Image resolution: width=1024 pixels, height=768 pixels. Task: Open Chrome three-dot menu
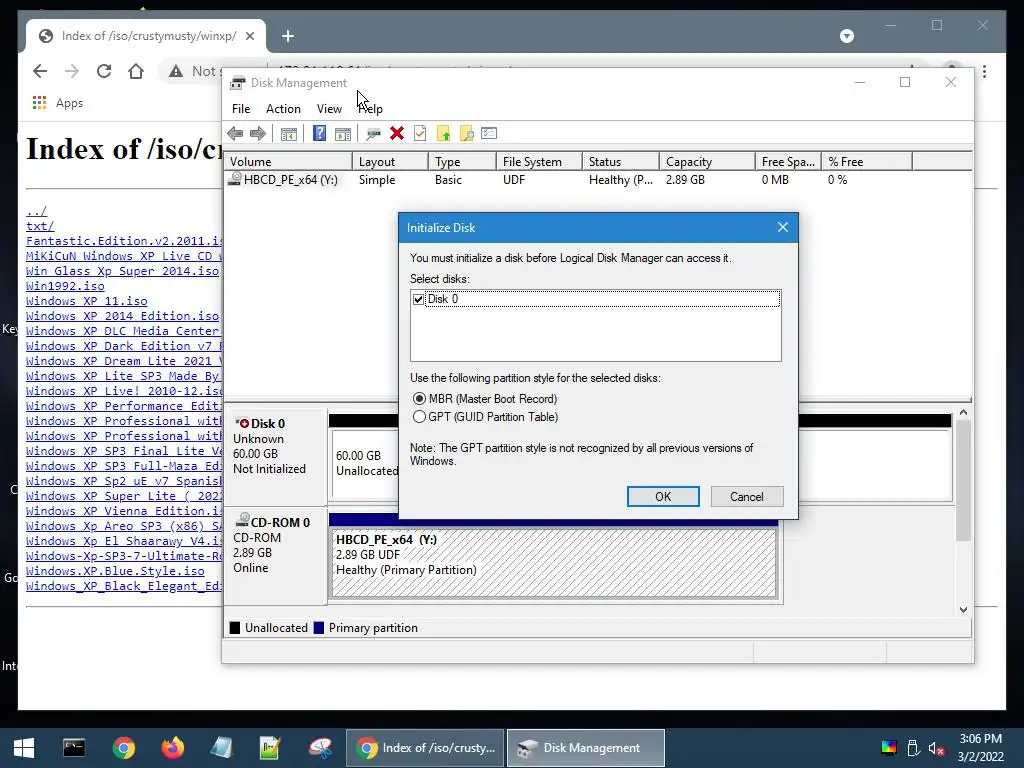tap(984, 71)
